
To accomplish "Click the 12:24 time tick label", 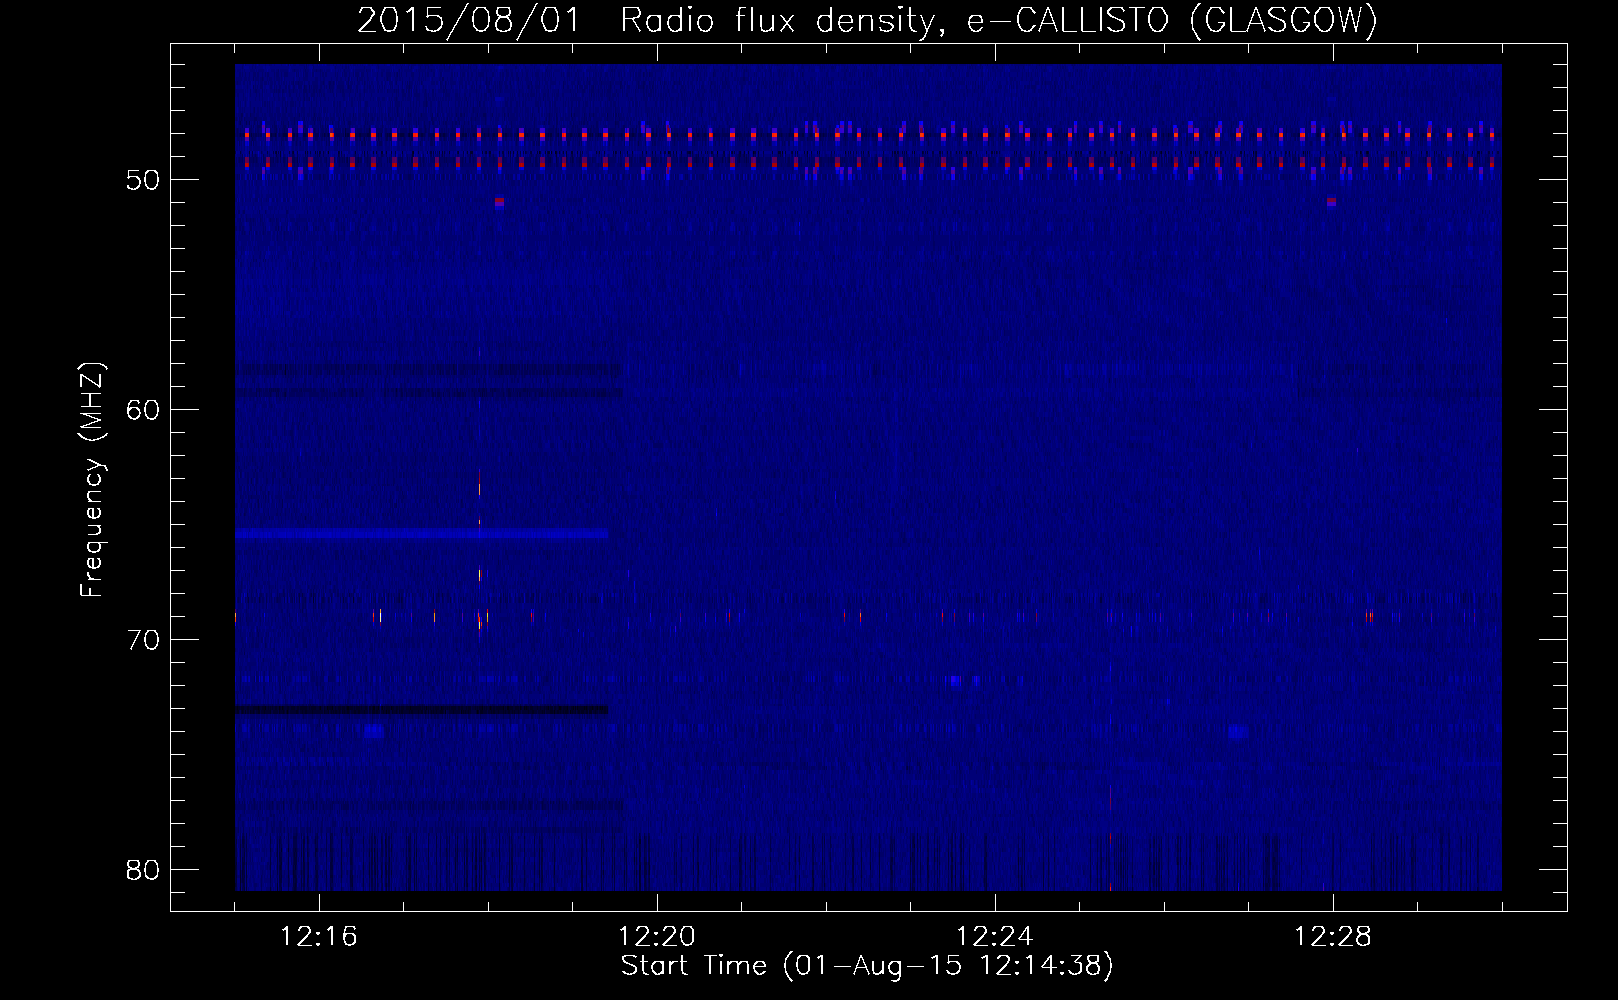I will click(995, 937).
